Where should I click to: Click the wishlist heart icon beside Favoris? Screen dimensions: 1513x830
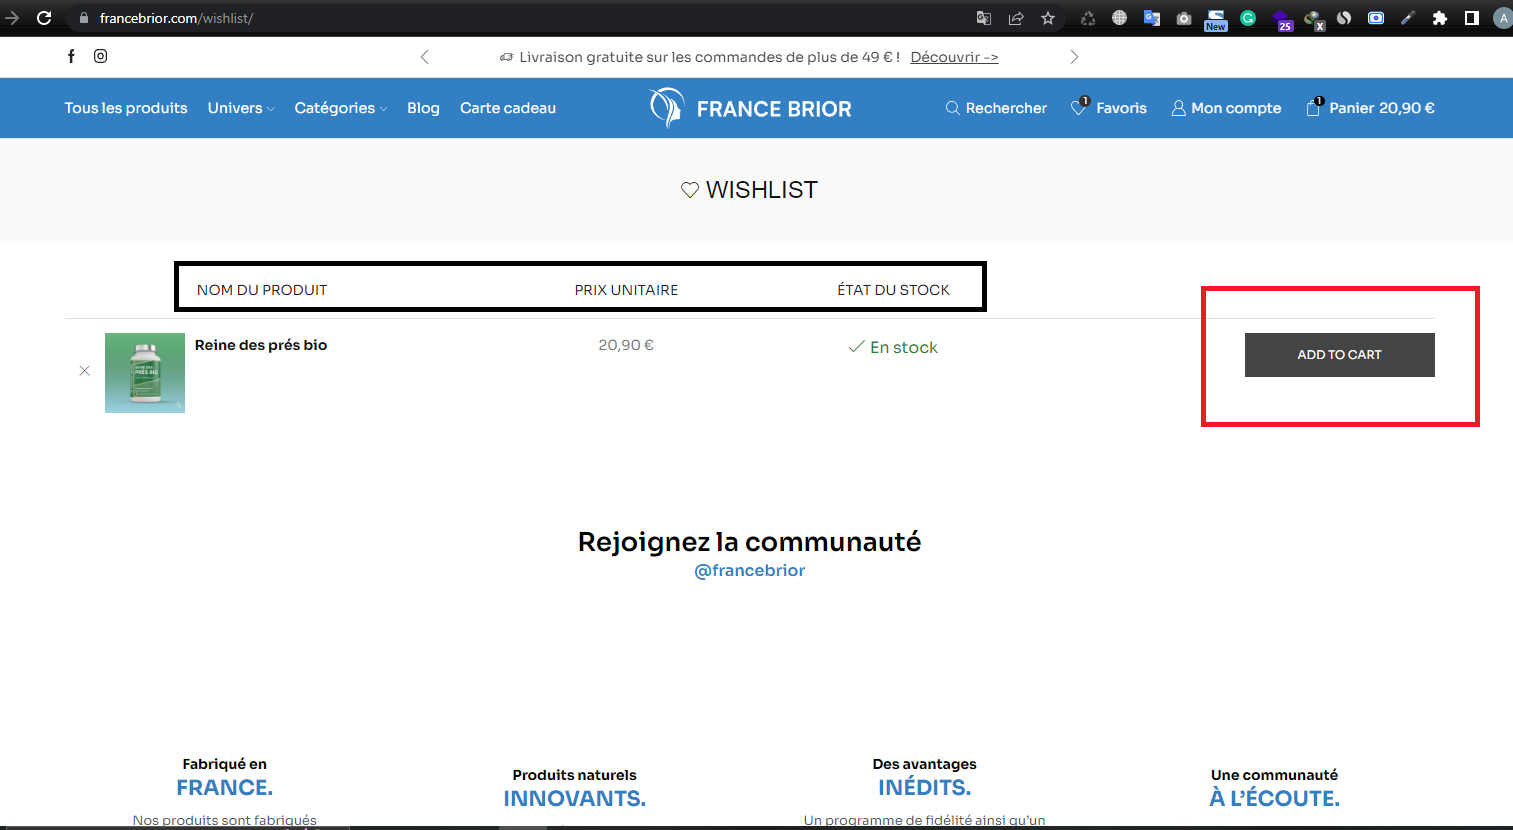[1080, 107]
